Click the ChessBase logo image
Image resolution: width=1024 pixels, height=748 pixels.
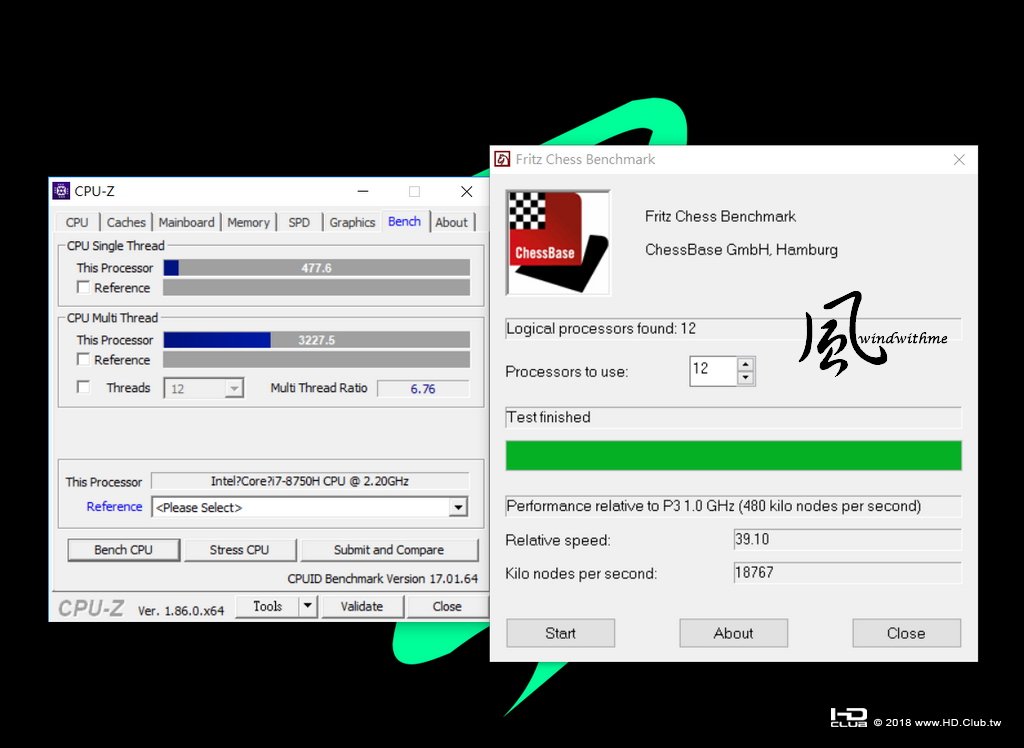558,242
